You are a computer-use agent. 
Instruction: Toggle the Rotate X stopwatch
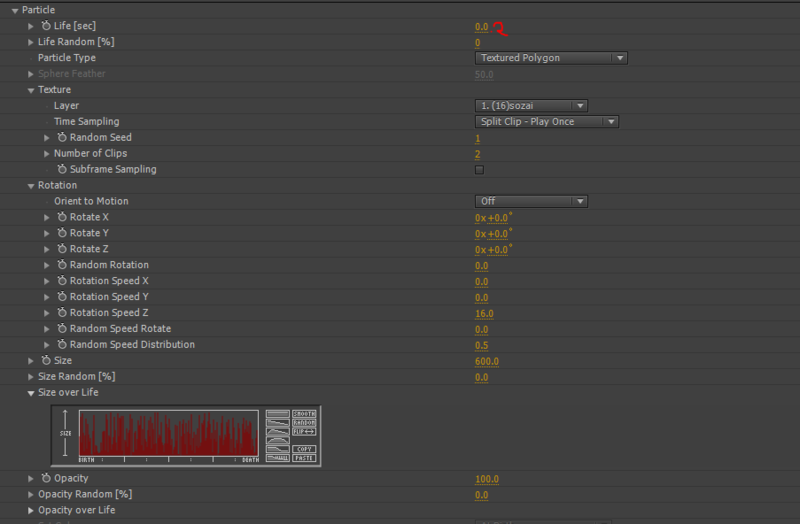(x=62, y=217)
